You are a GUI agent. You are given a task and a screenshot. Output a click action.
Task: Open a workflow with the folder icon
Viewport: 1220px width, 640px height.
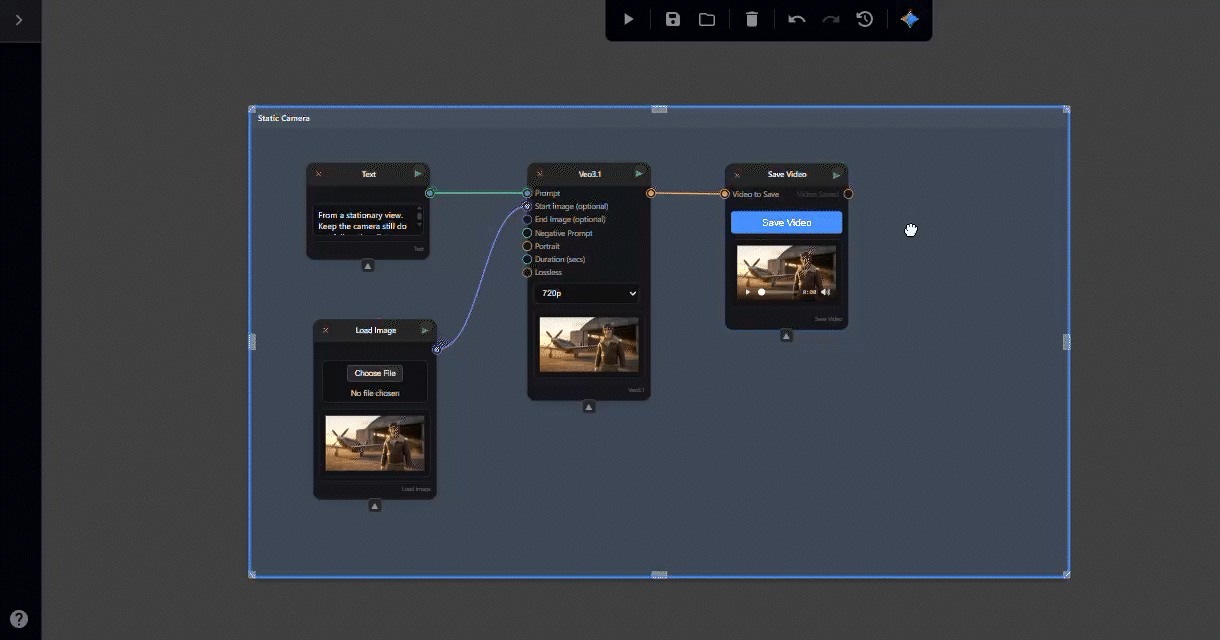click(x=707, y=19)
